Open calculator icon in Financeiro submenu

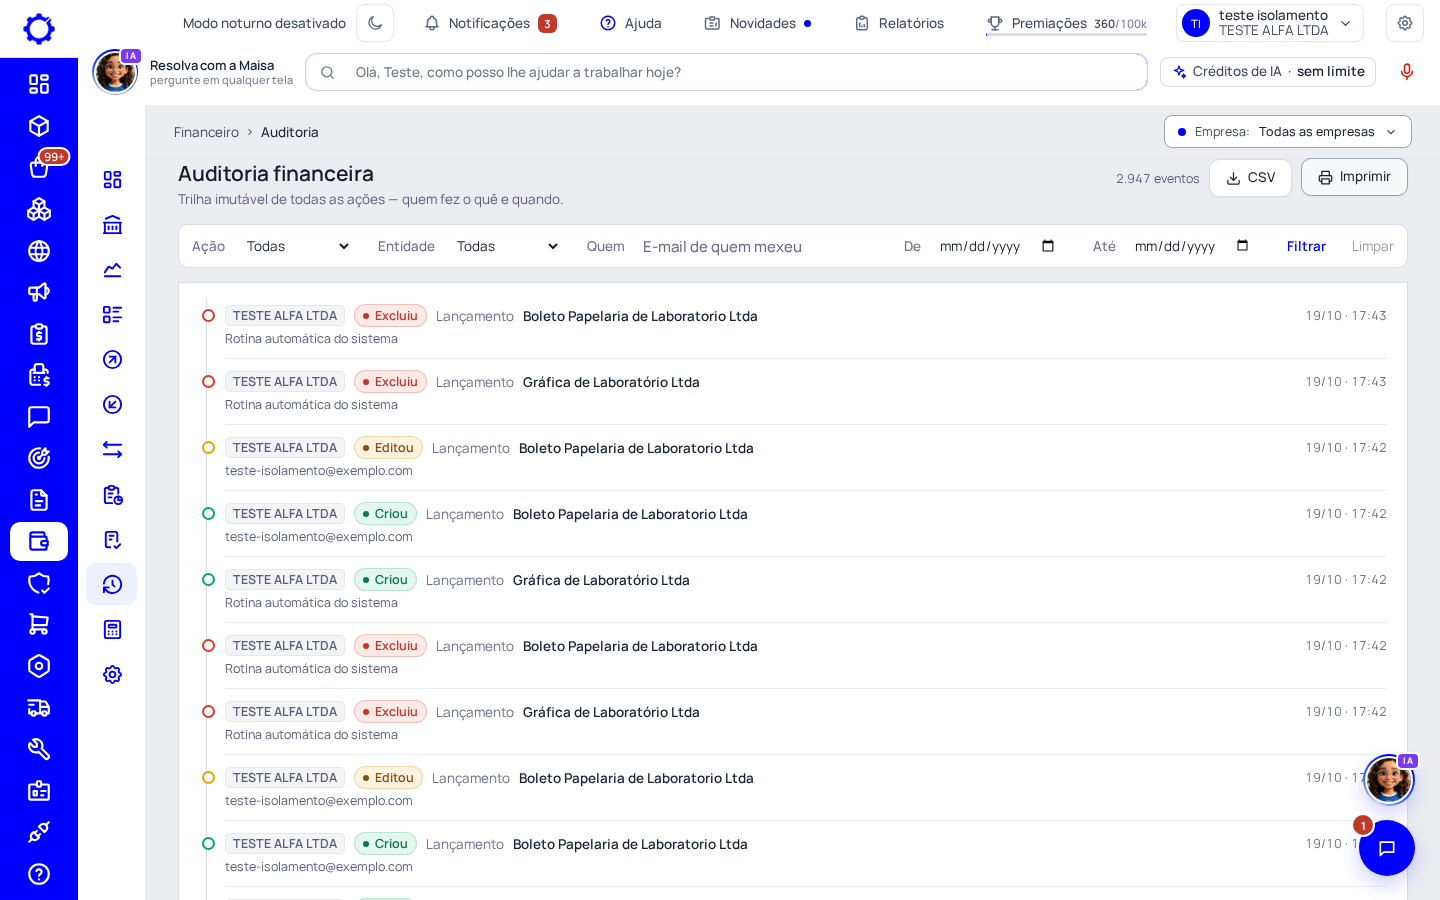(x=112, y=629)
